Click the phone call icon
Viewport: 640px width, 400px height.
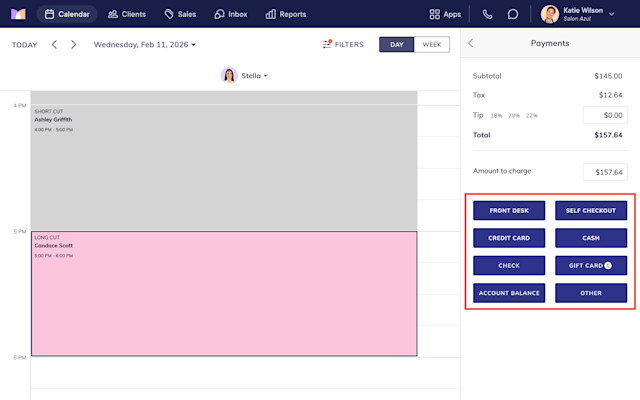click(x=487, y=14)
